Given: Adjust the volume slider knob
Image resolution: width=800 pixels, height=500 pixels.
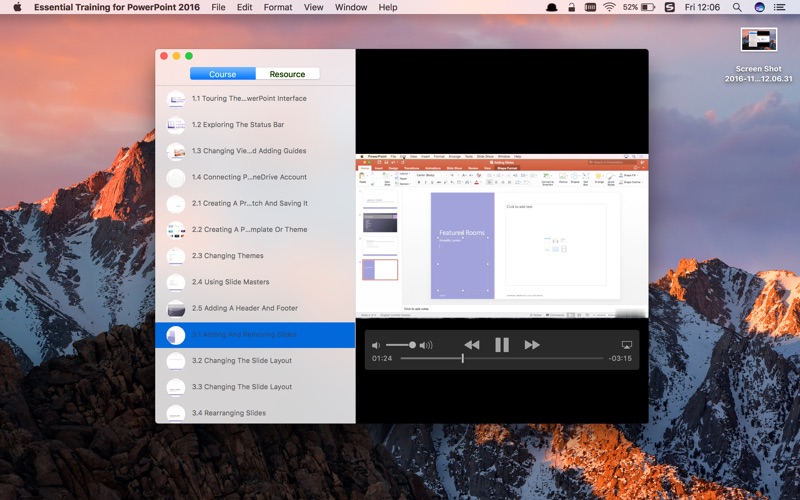Looking at the screenshot, I should pos(412,345).
